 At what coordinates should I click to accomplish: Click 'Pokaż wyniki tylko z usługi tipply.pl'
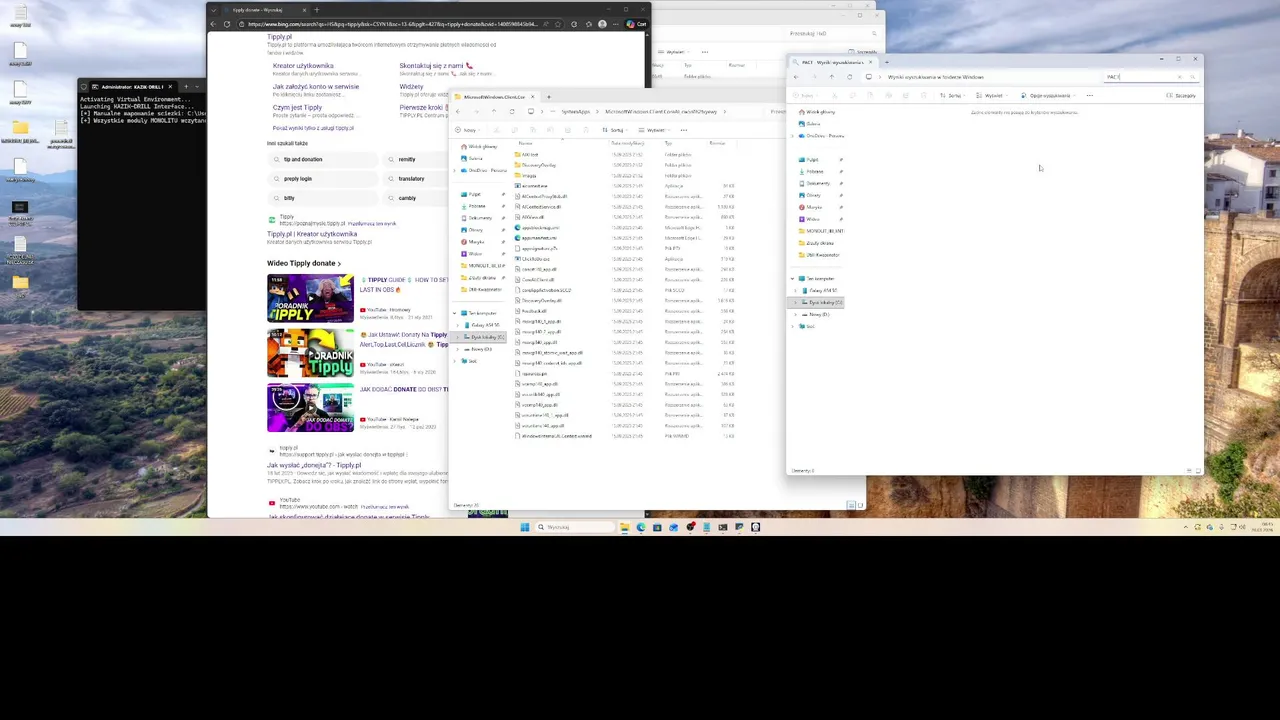pyautogui.click(x=313, y=128)
